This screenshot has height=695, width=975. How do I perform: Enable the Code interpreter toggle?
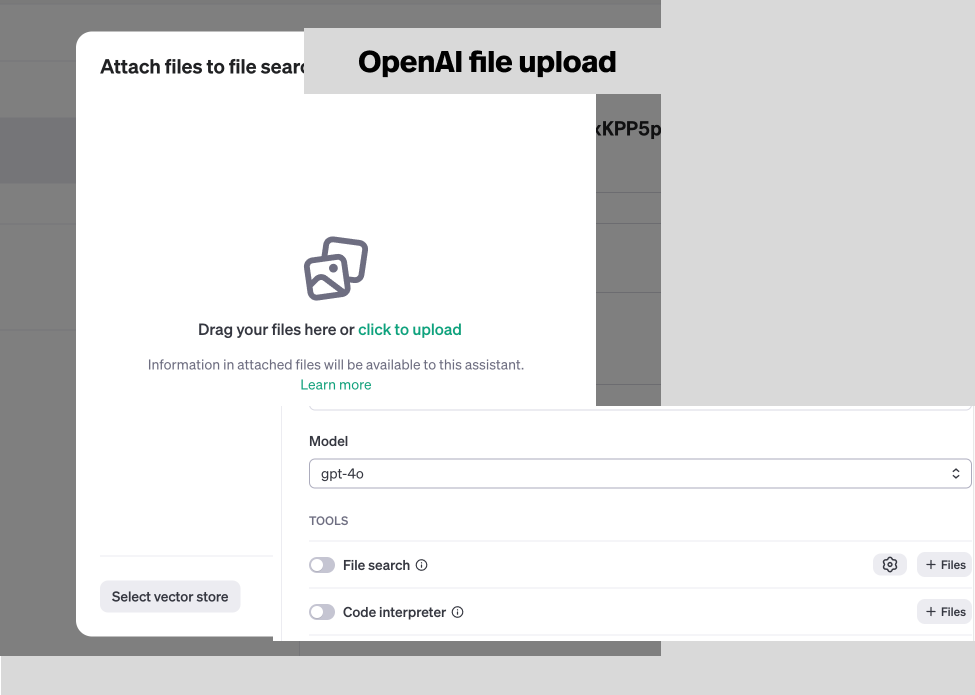click(x=322, y=611)
